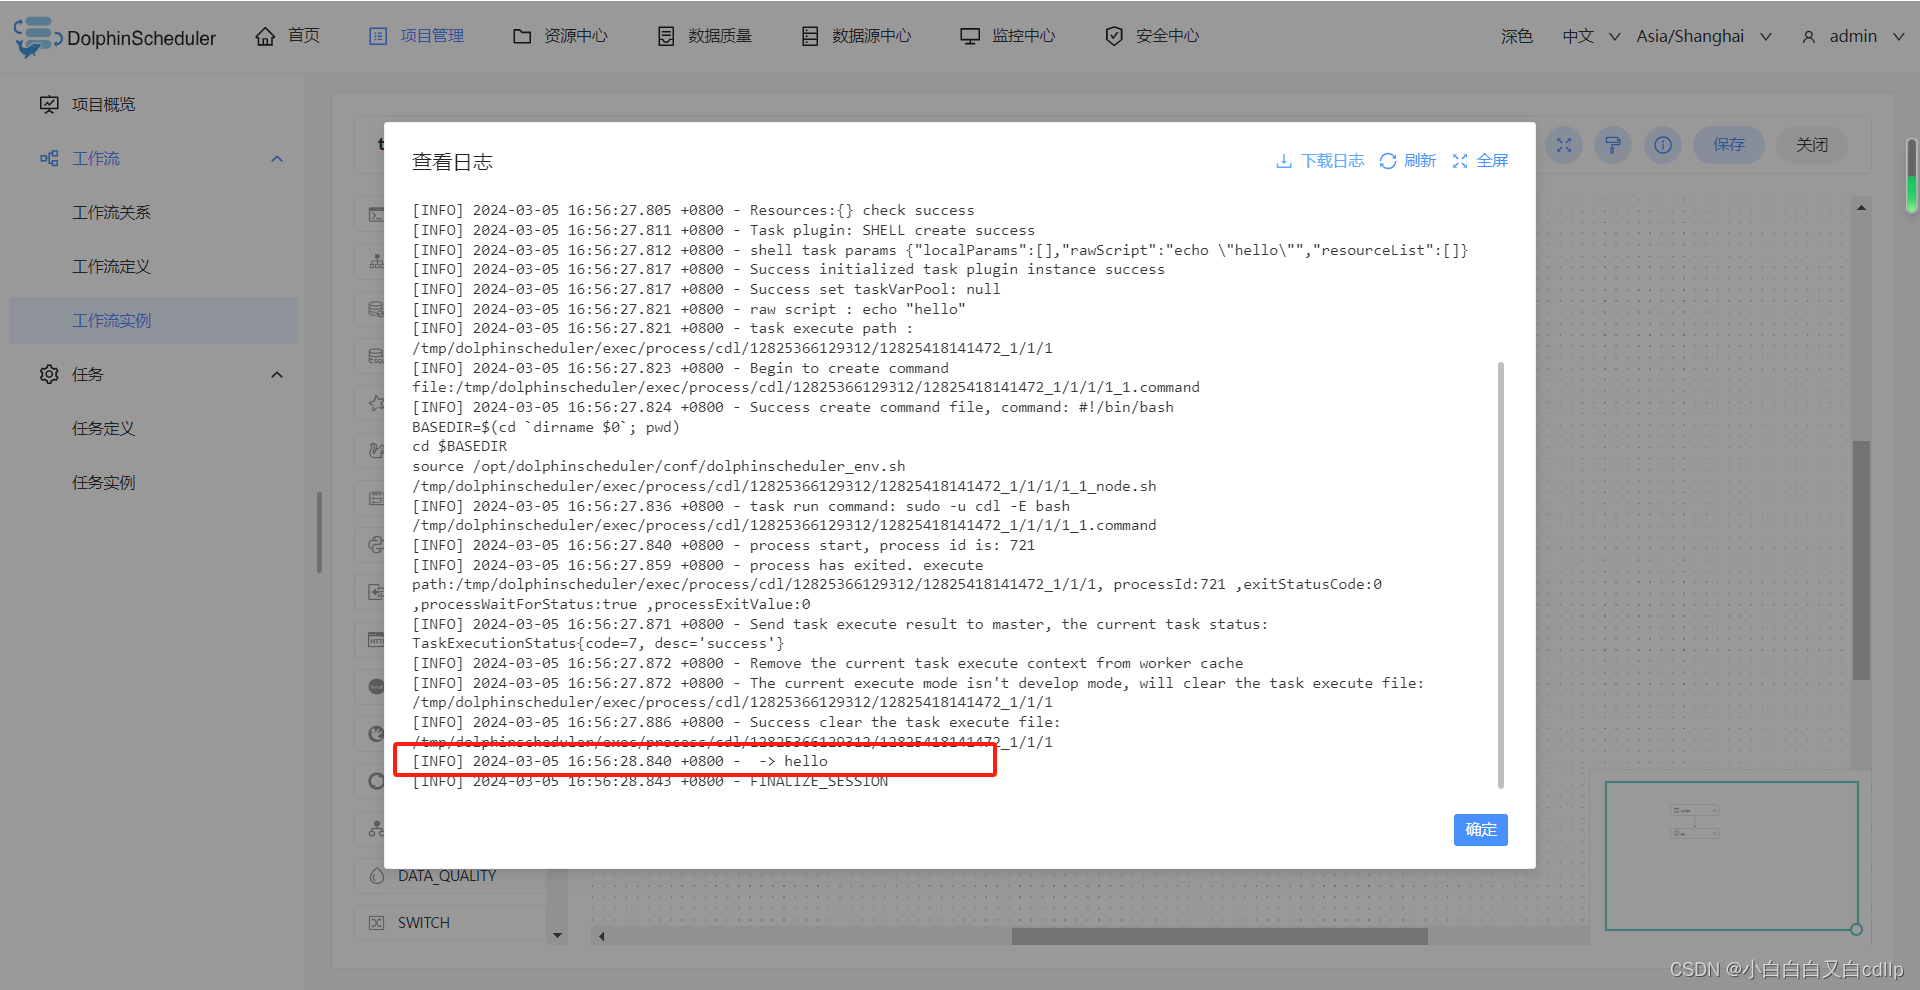Click the page scrollbar at far right
The image size is (1920, 990).
pos(1912,175)
